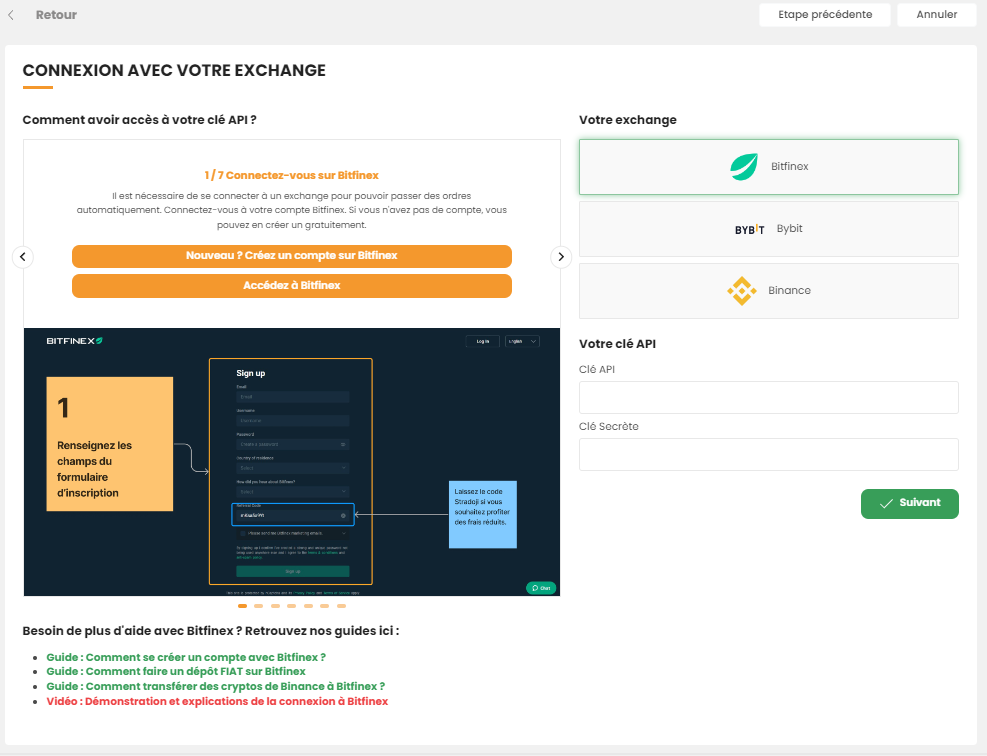
Task: Cancel with the Annuler button
Action: point(937,14)
